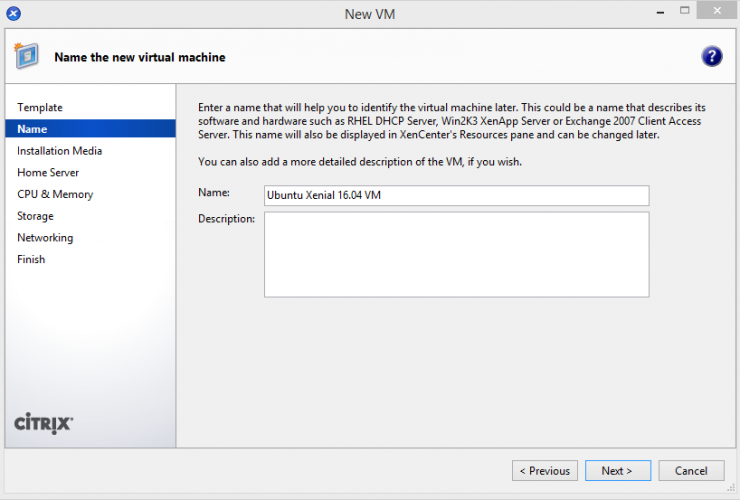Image resolution: width=740 pixels, height=500 pixels.
Task: Select the Networking step
Action: point(45,238)
